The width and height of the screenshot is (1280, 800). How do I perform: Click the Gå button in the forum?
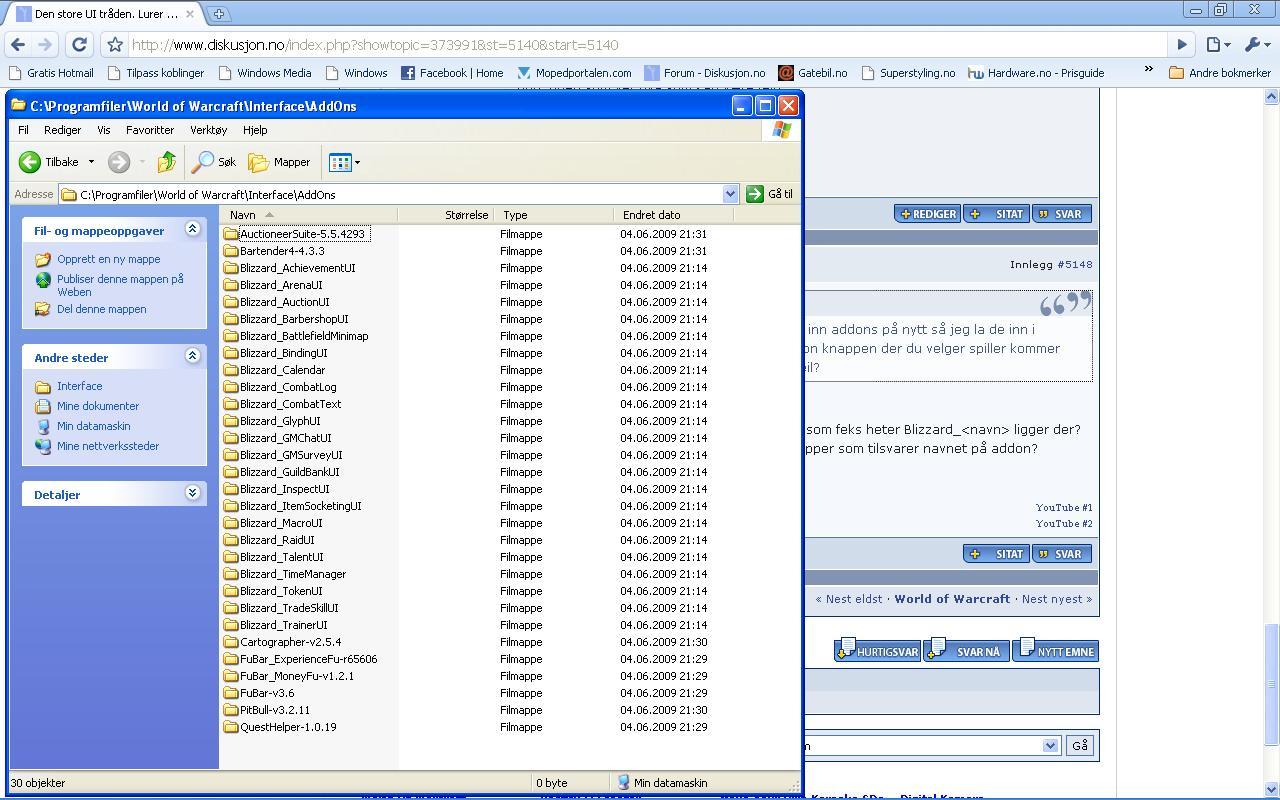(1079, 745)
